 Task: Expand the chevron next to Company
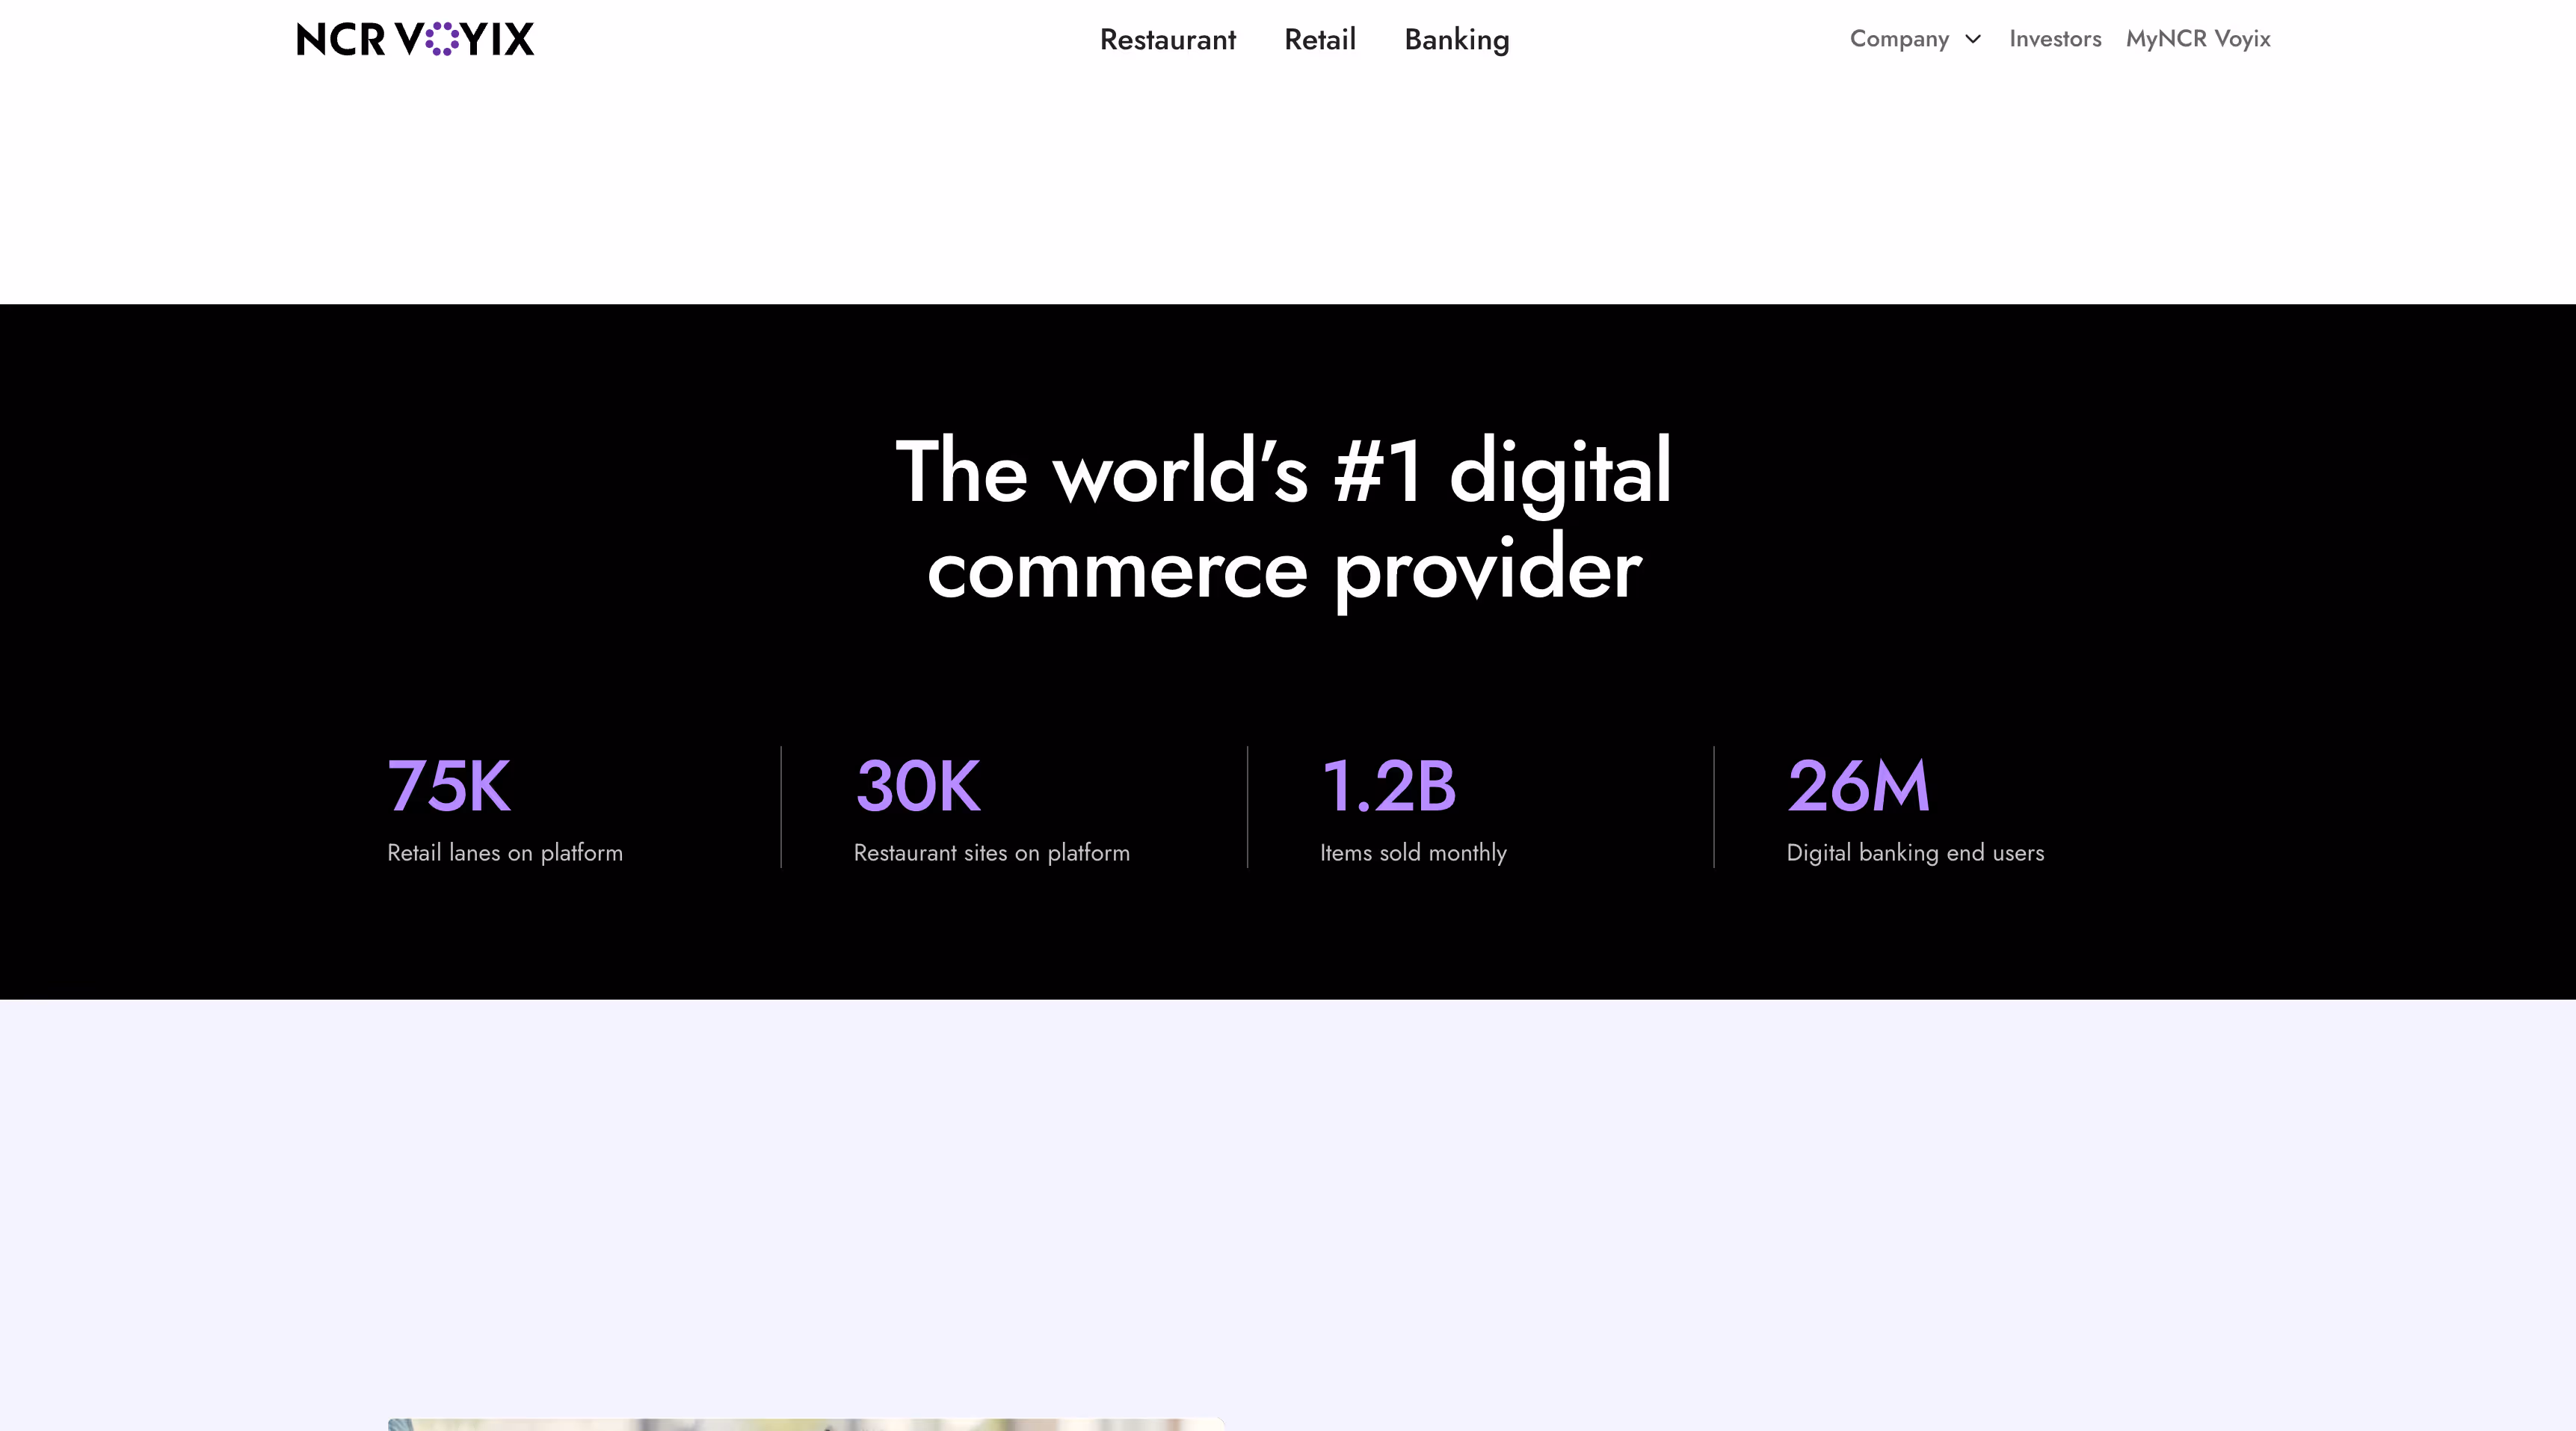[x=1972, y=39]
